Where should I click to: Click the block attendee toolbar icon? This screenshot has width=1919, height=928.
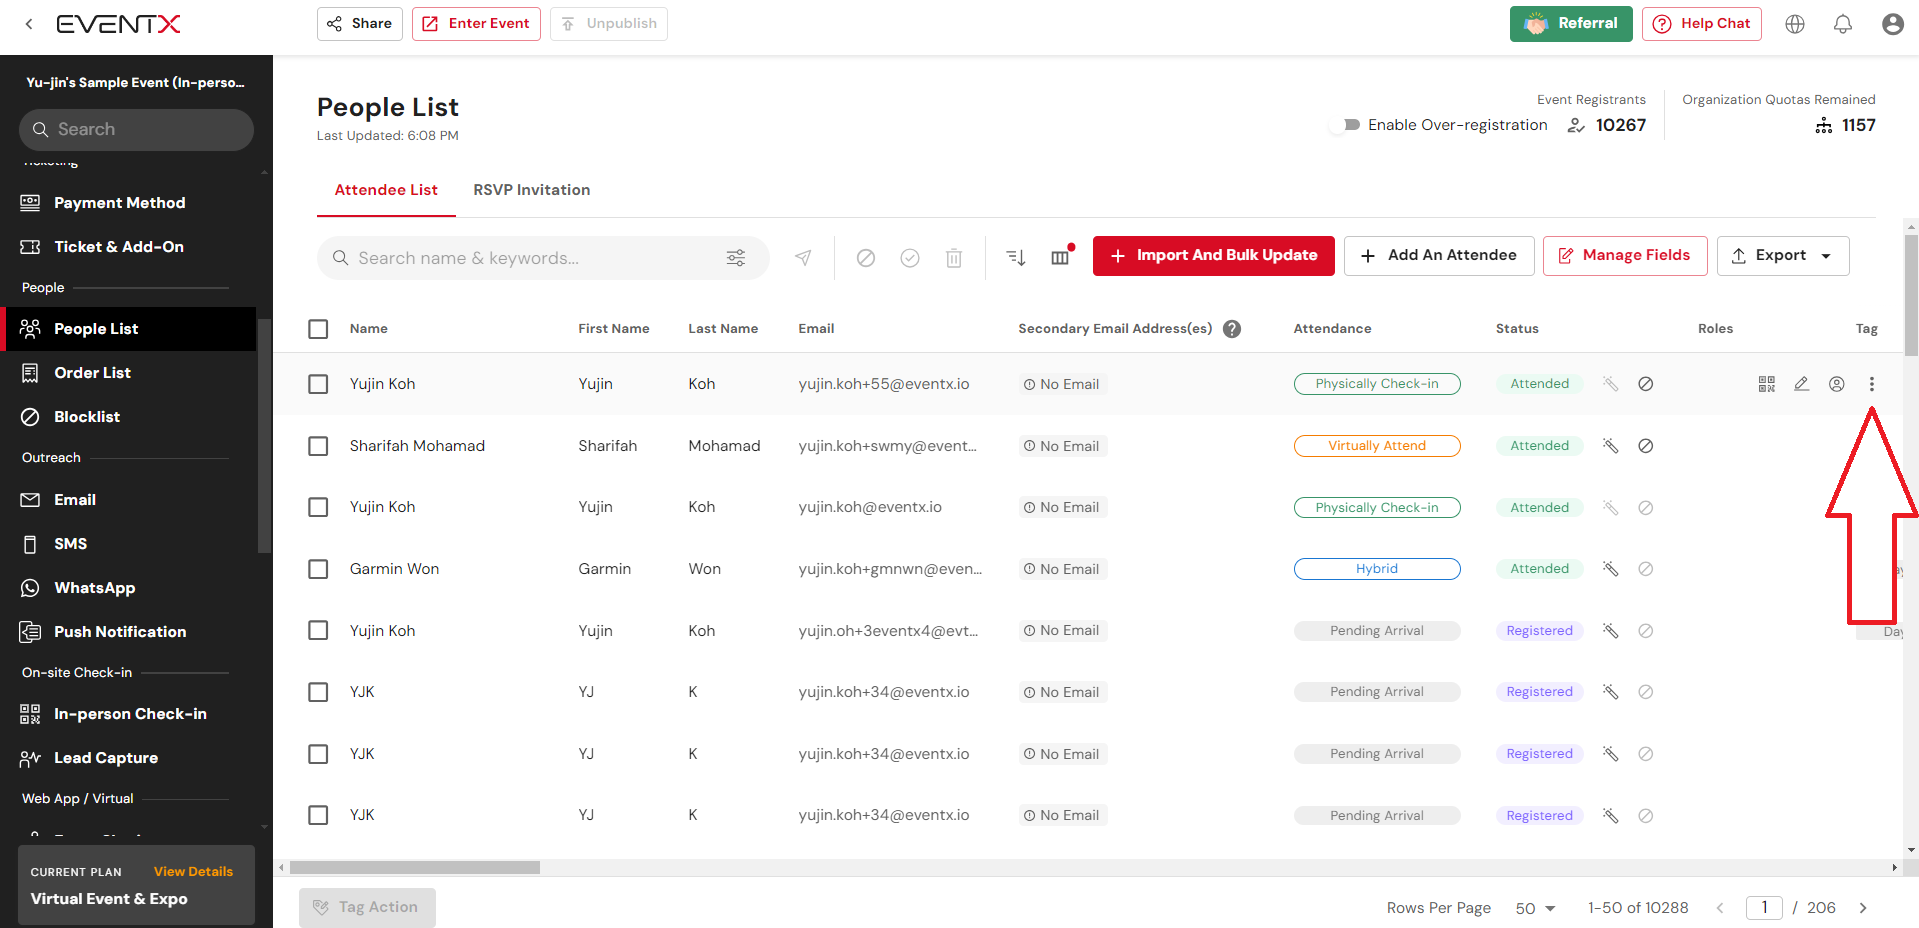(866, 258)
